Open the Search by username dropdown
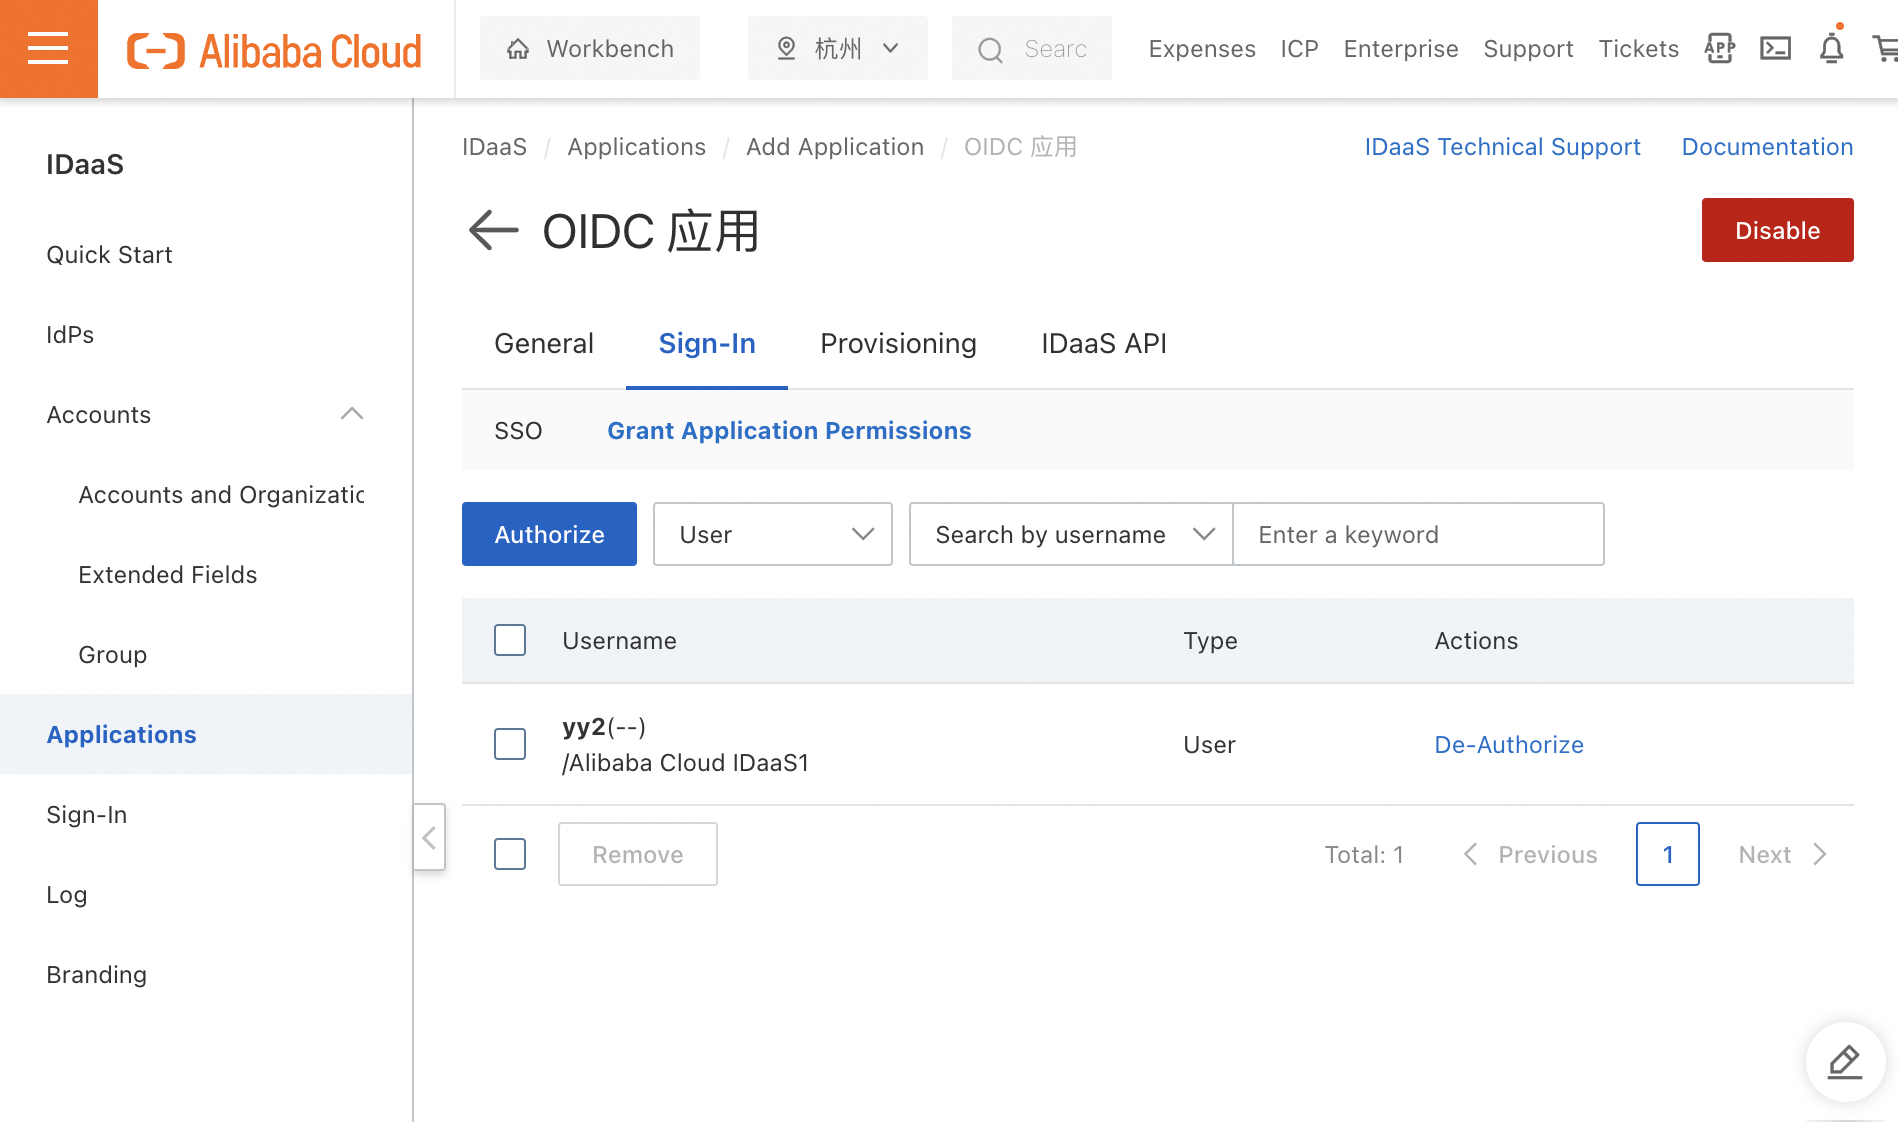 click(x=1069, y=534)
